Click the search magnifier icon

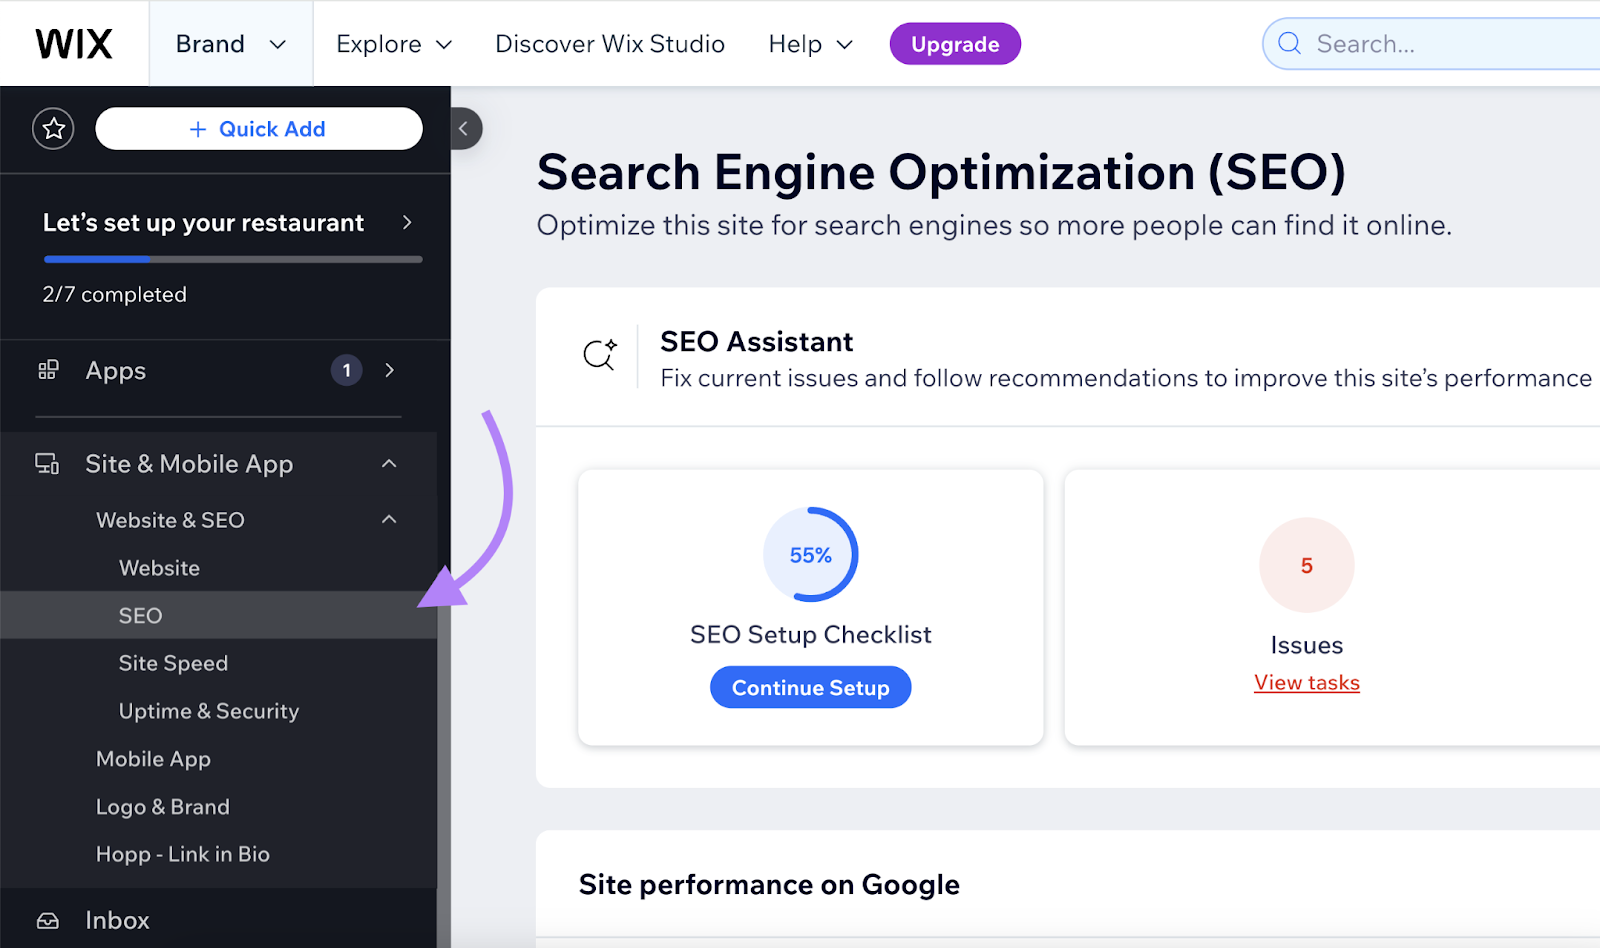[x=1290, y=43]
